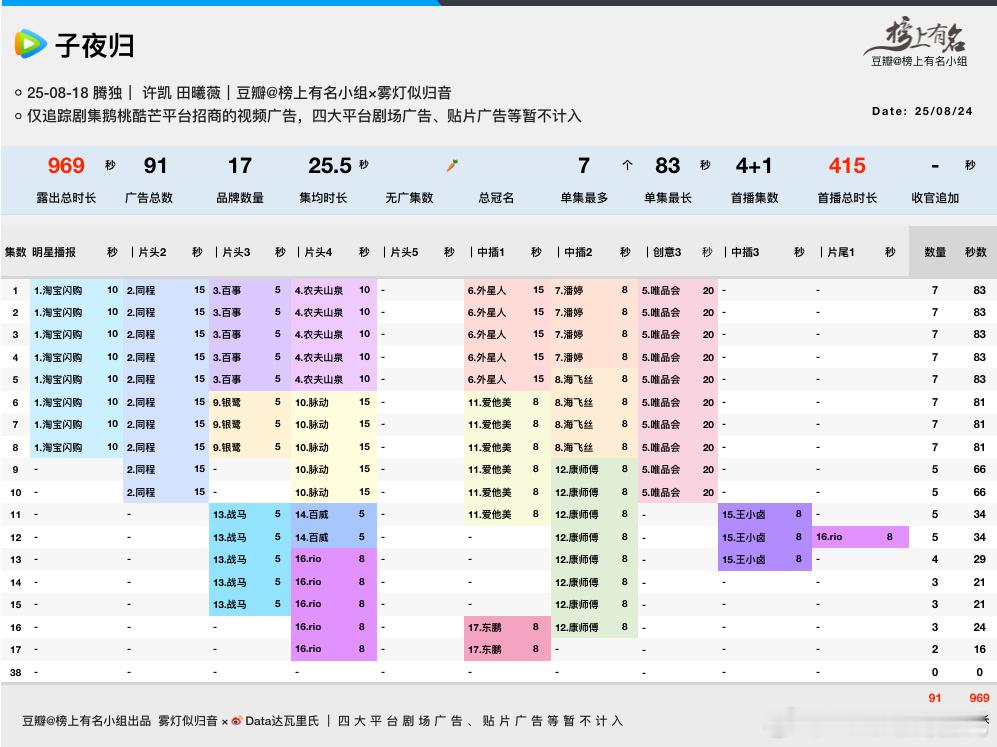Click the Tencent Video logo icon

tap(31, 44)
